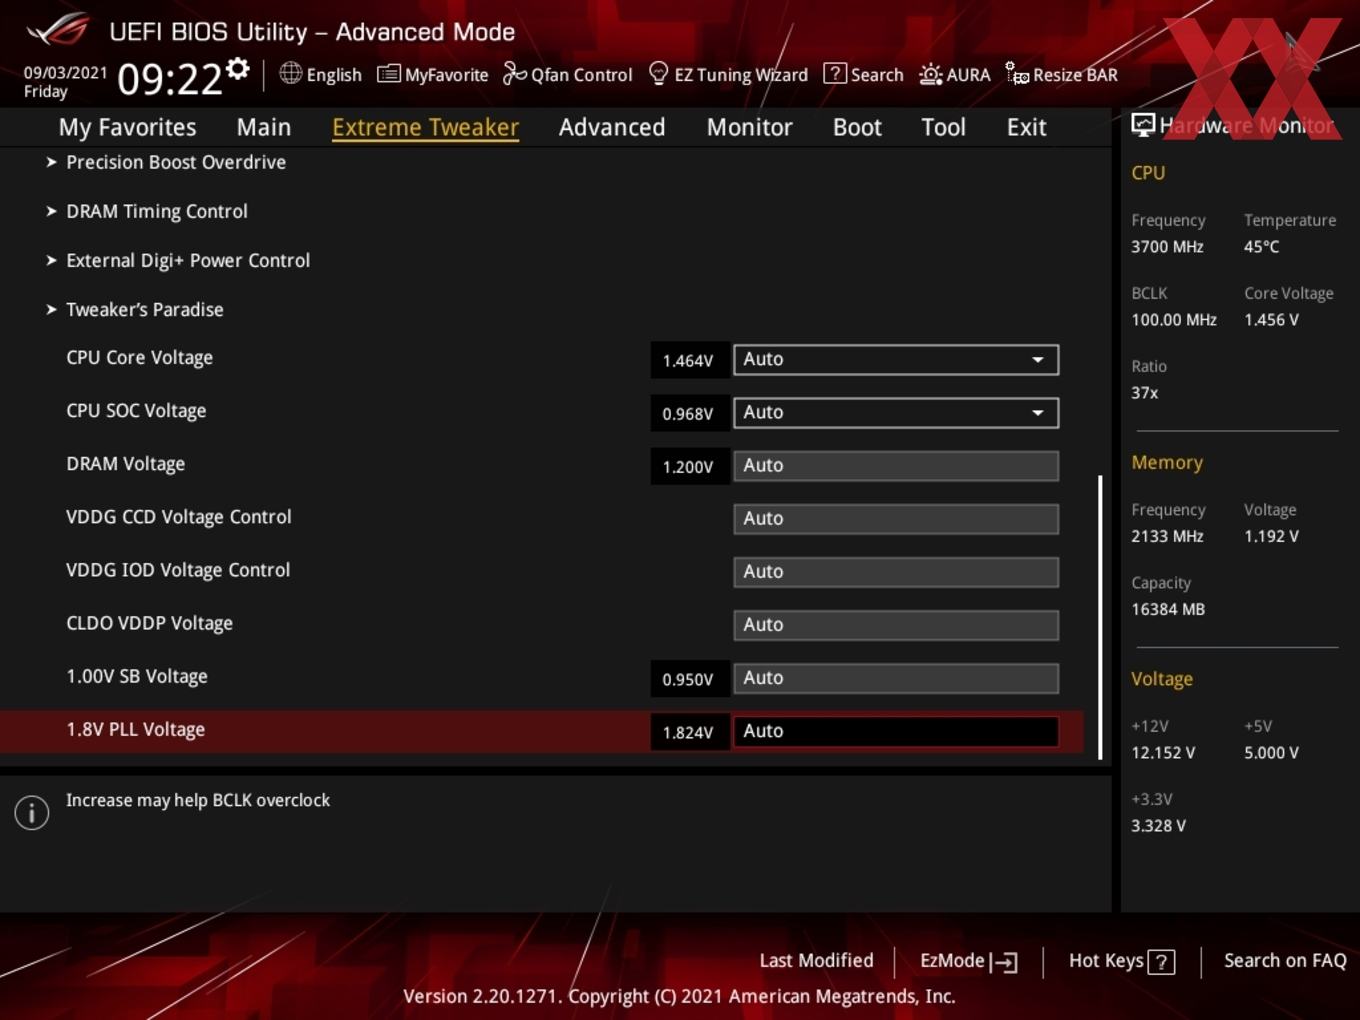
Task: Click the 16384 MB capacity value
Action: [x=1168, y=609]
